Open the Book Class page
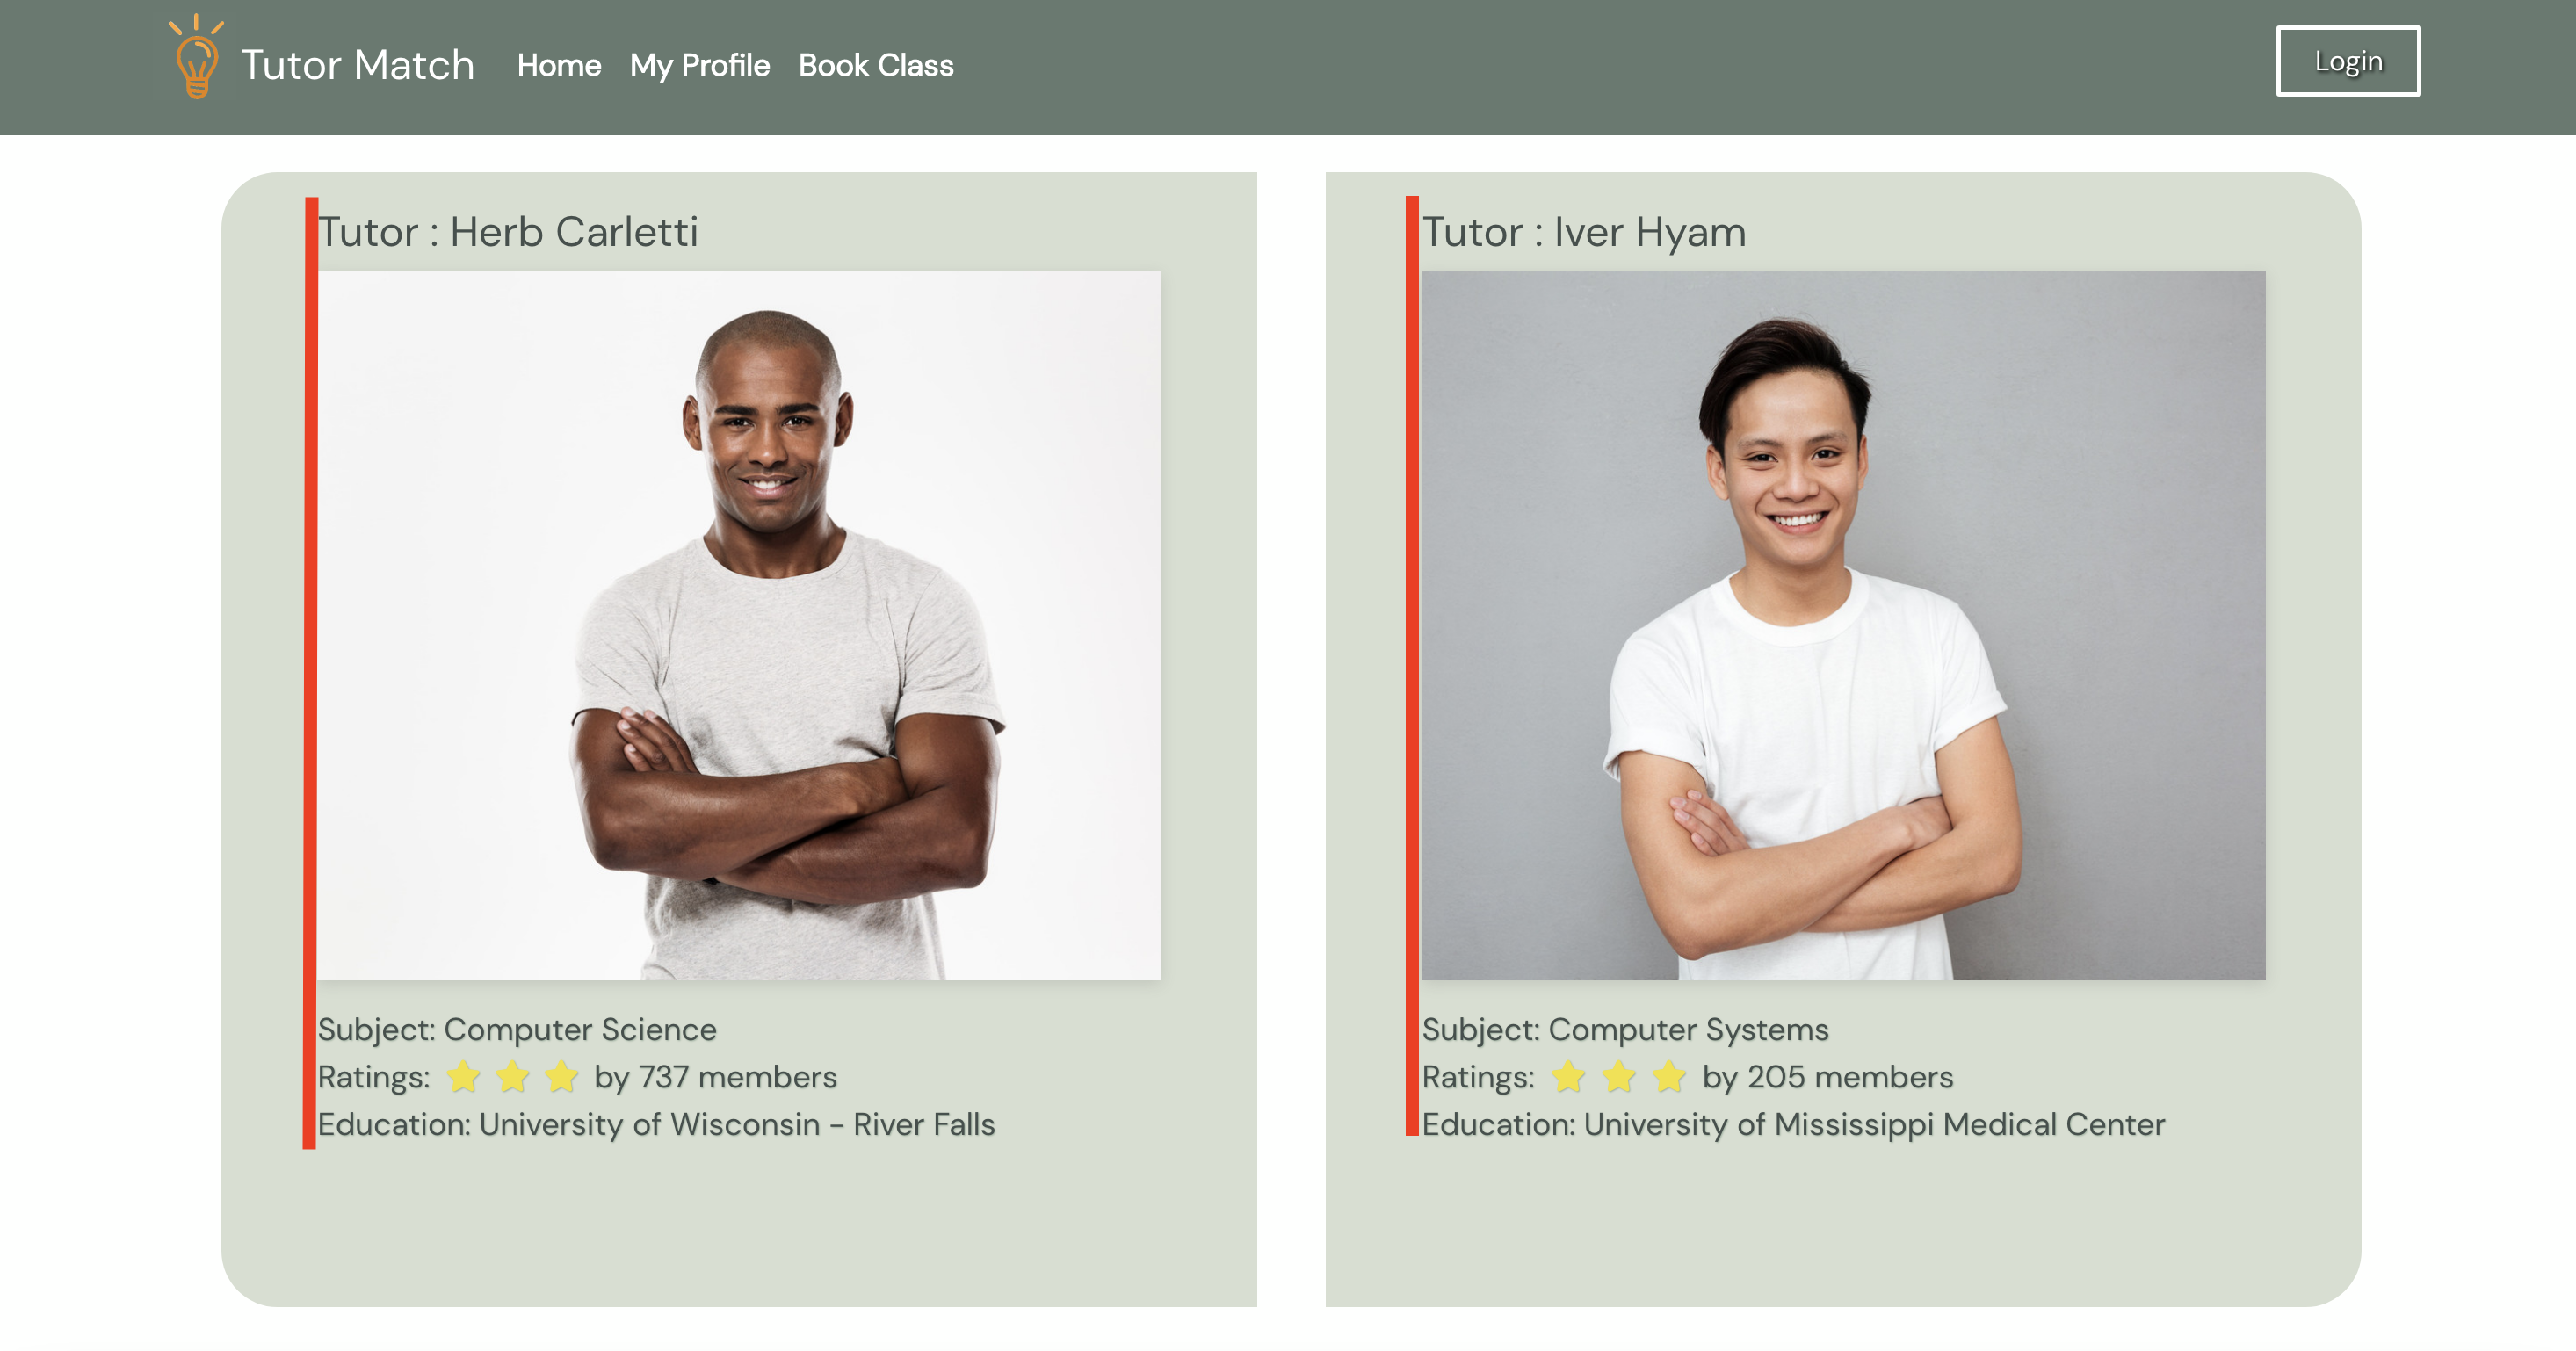The width and height of the screenshot is (2576, 1351). click(876, 66)
